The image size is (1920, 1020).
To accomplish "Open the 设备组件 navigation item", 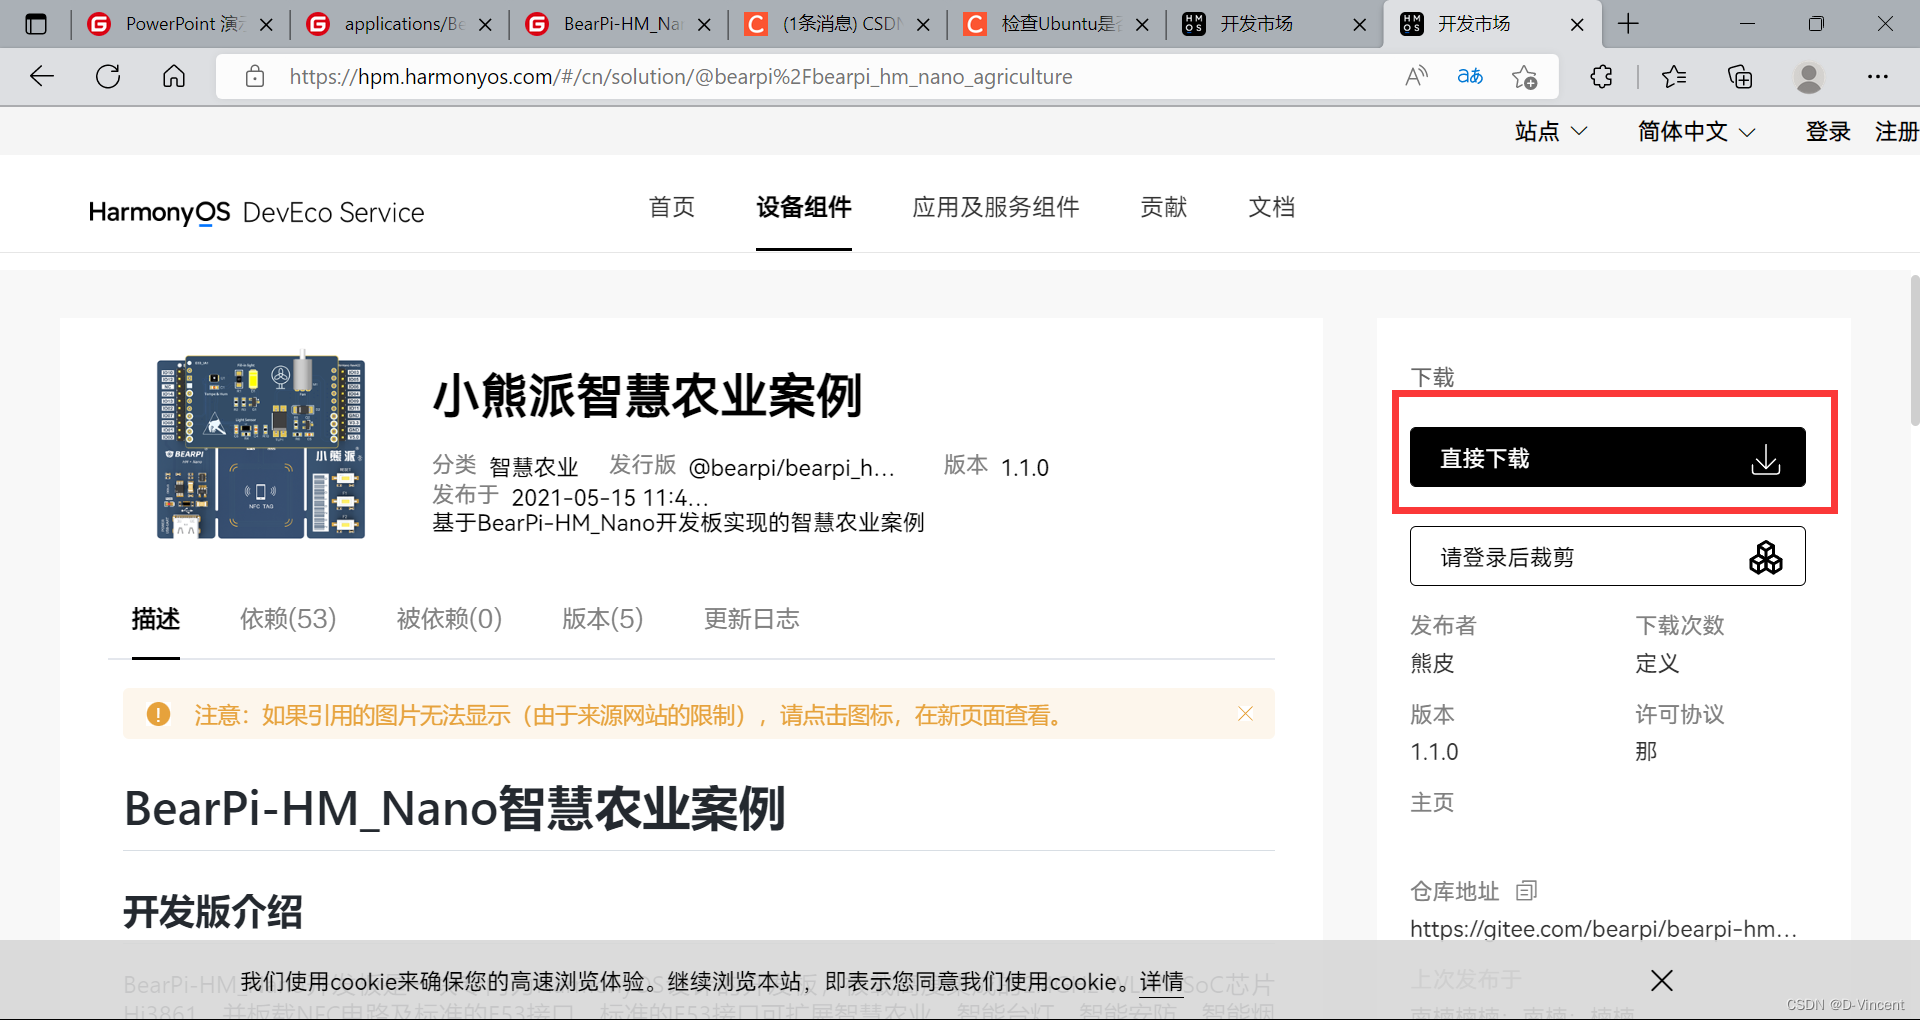I will click(804, 207).
